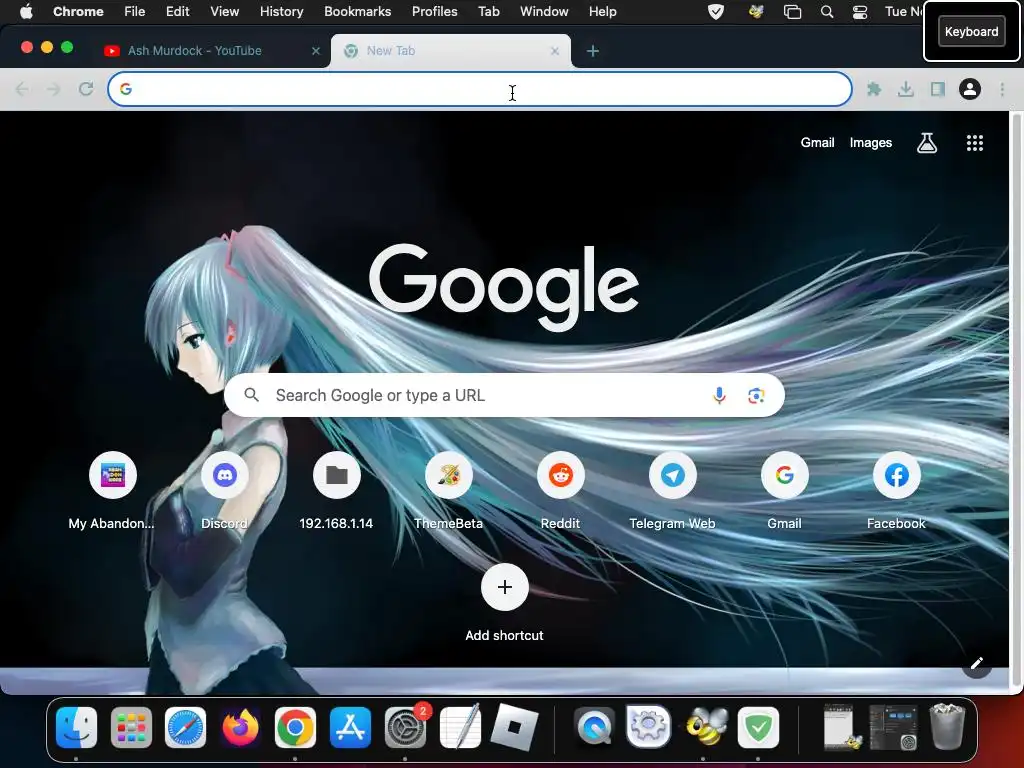Launch Firefox from the Dock

tap(240, 728)
